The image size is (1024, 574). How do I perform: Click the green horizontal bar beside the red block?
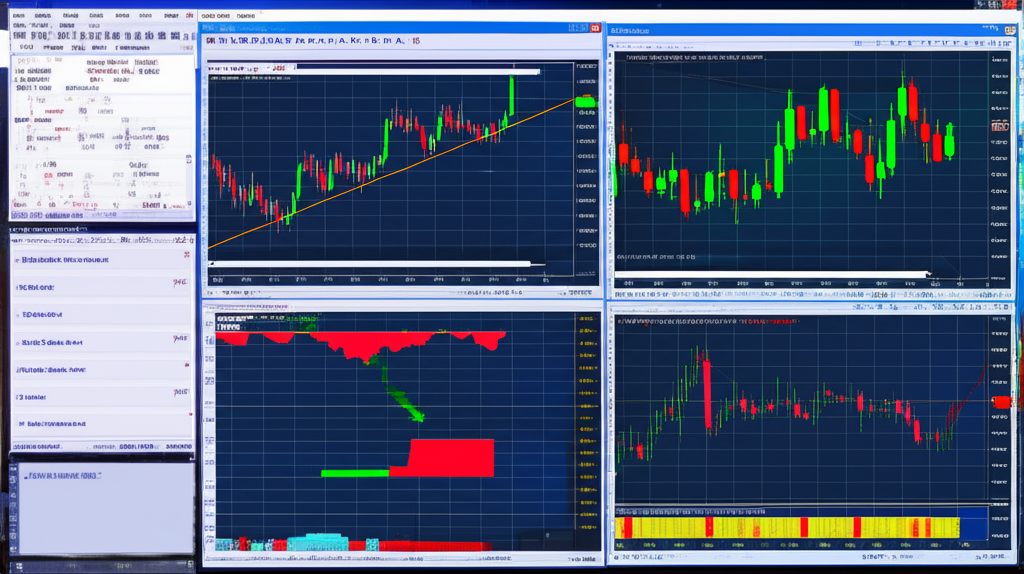[354, 472]
